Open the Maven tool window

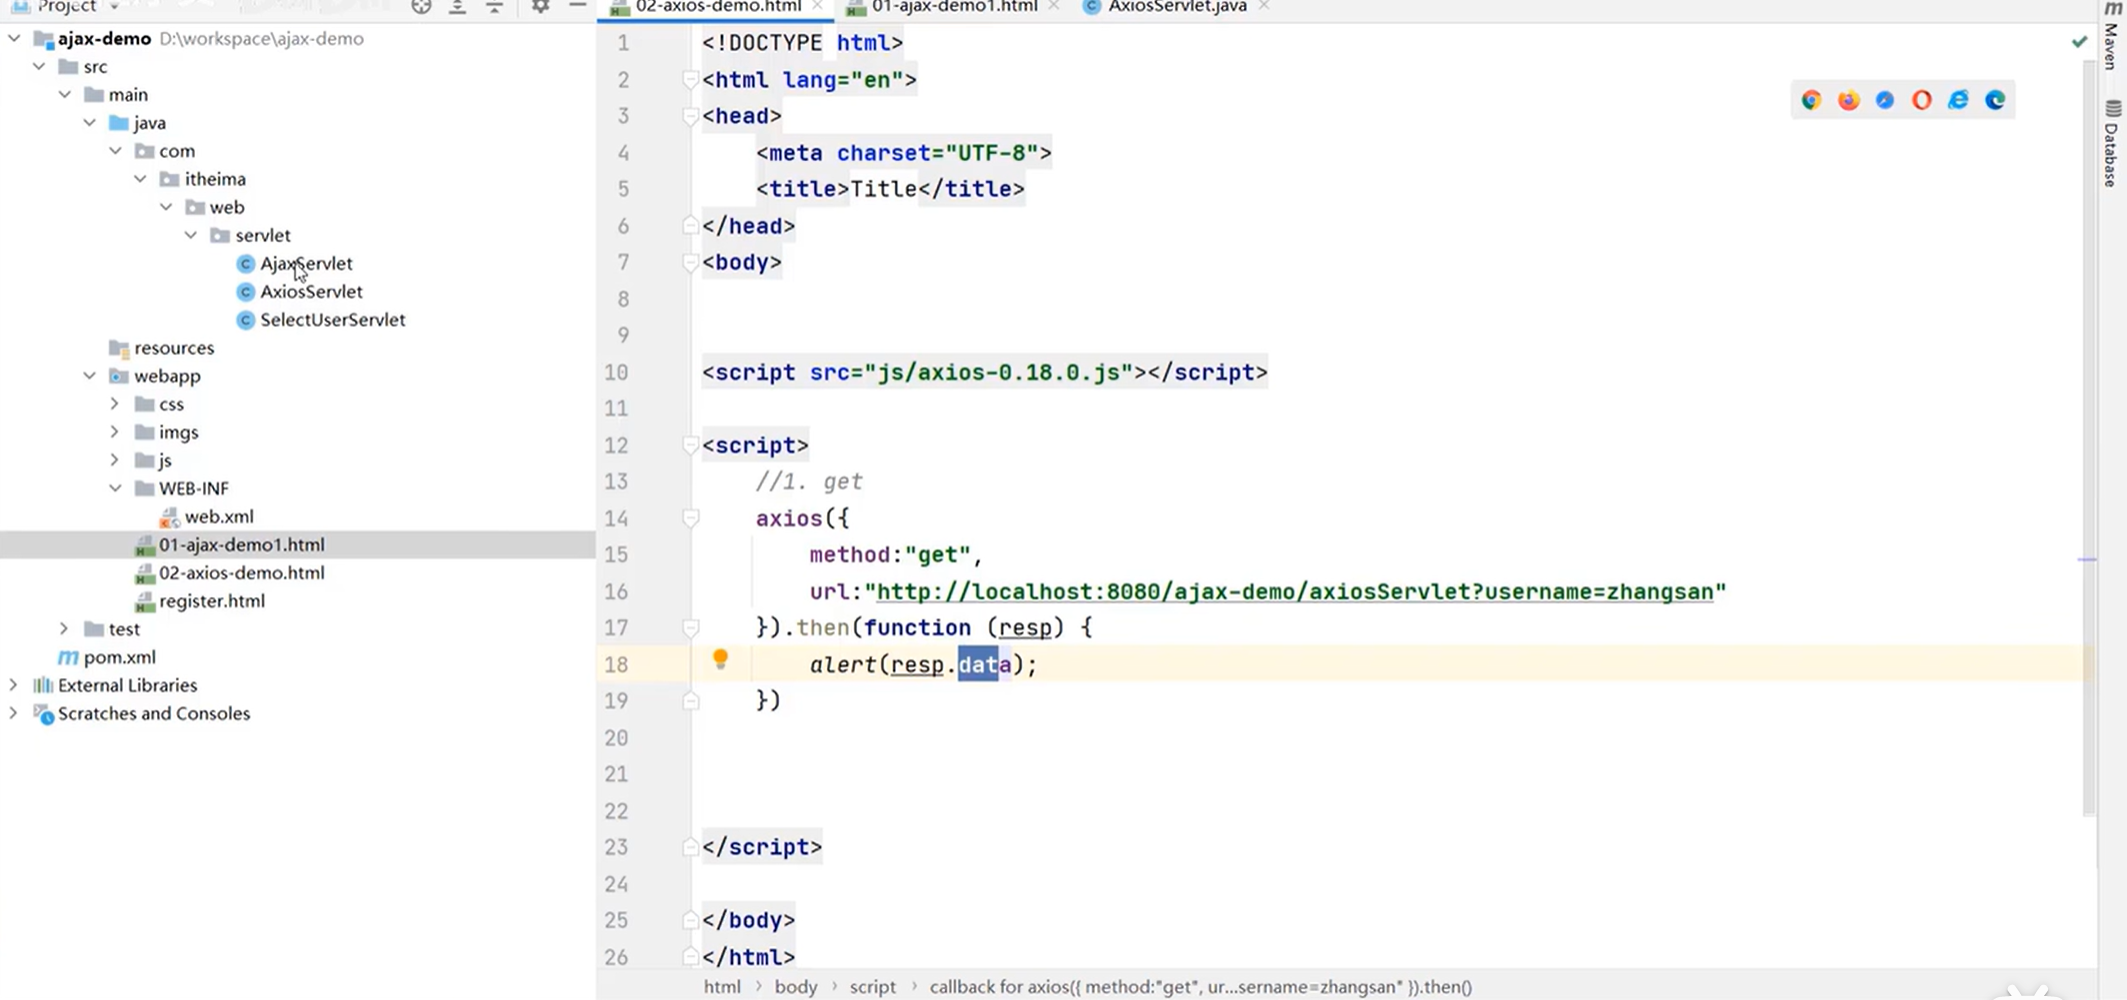tap(2112, 34)
